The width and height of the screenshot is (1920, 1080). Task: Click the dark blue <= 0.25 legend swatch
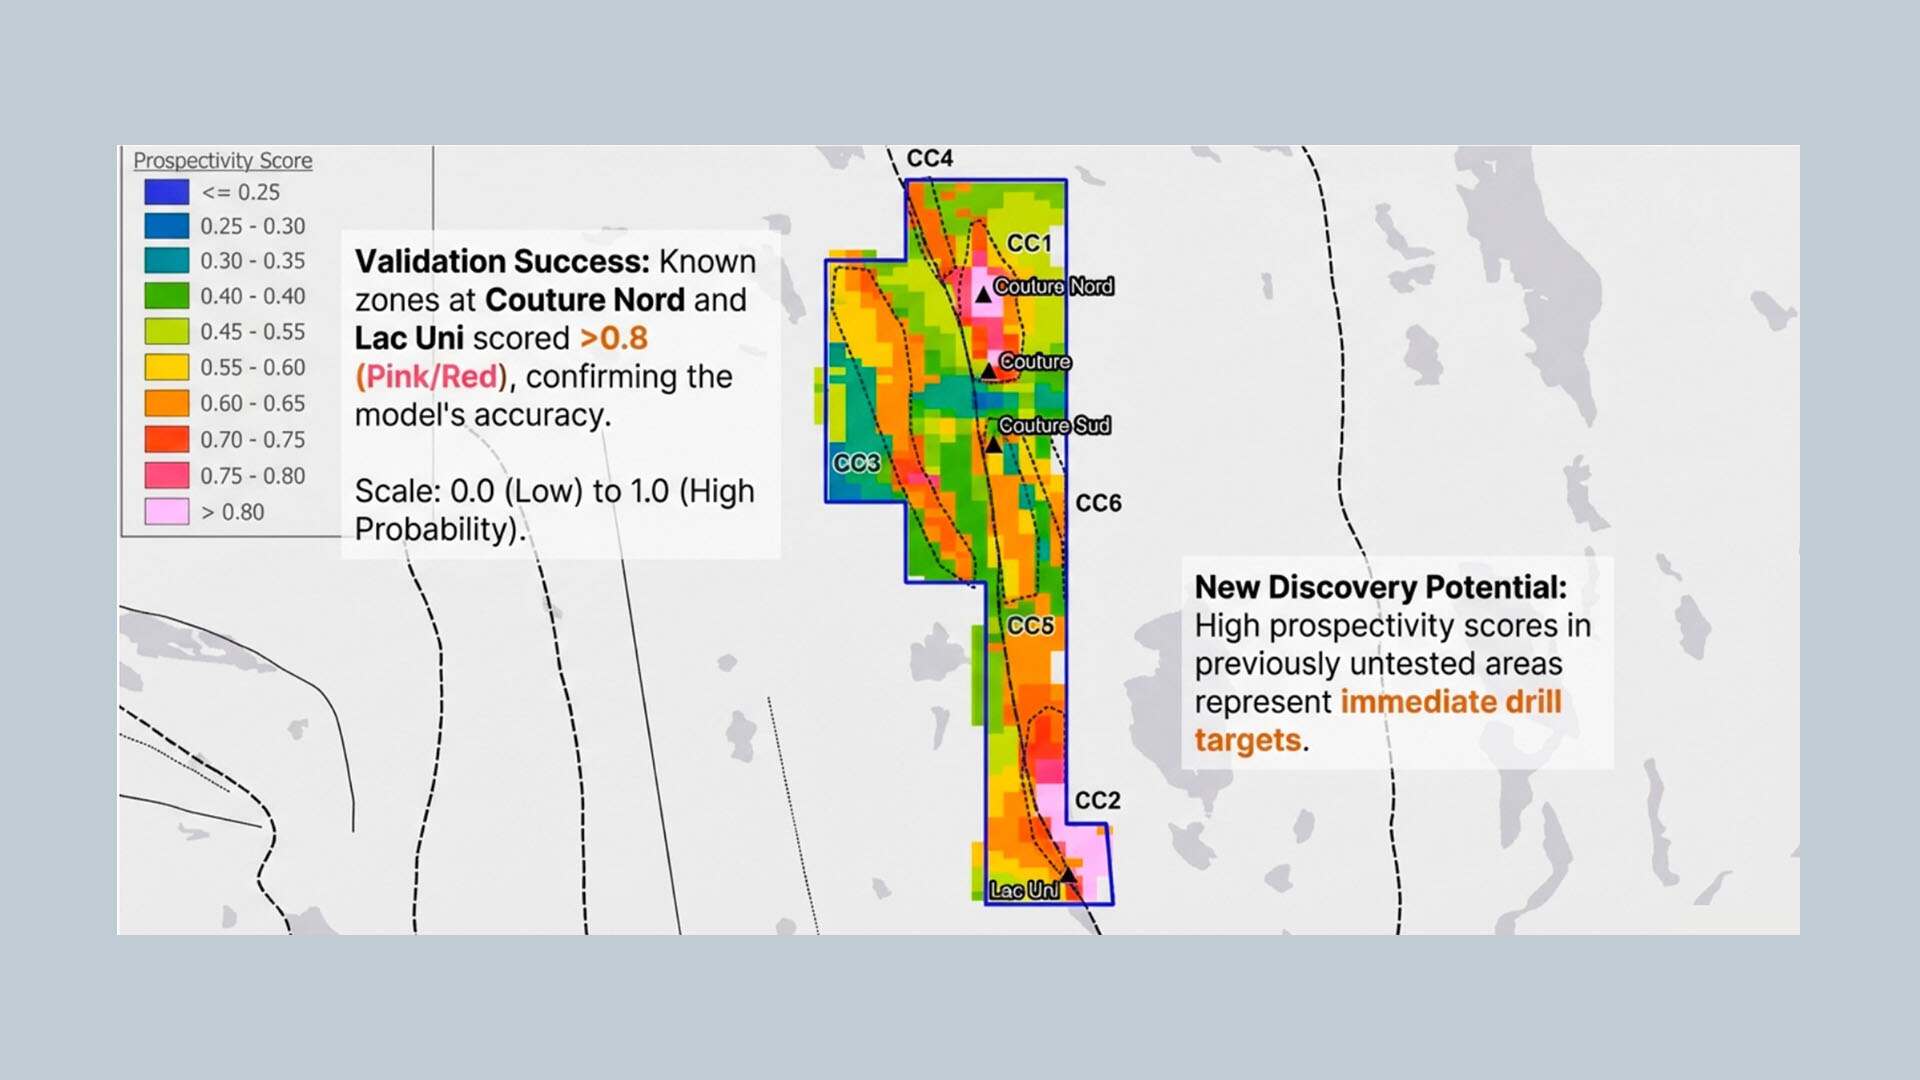[x=166, y=192]
